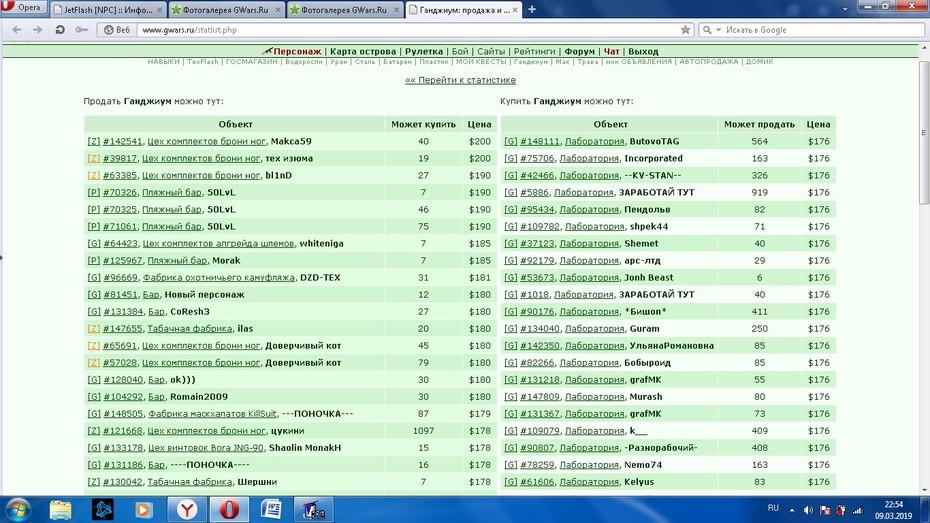Click [Z] sector tag of #39817 row
Image resolution: width=930 pixels, height=523 pixels.
(94, 158)
